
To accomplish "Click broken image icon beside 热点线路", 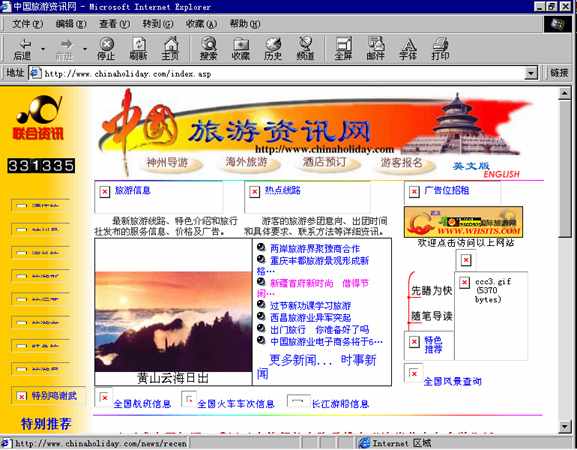I will [x=254, y=191].
